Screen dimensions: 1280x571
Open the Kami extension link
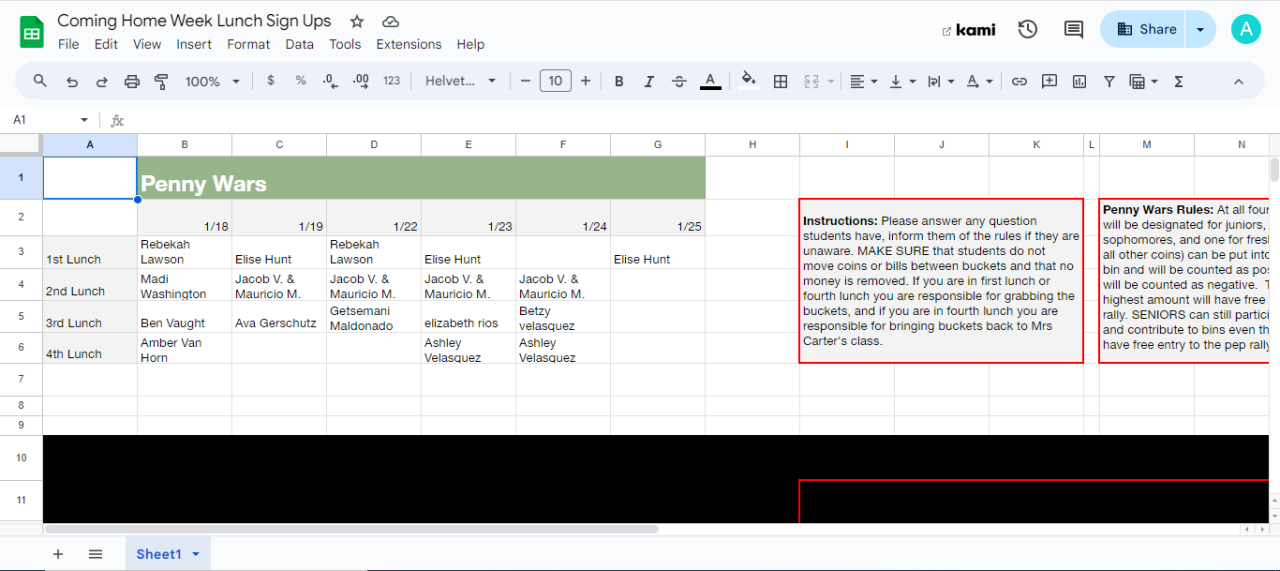(x=969, y=30)
